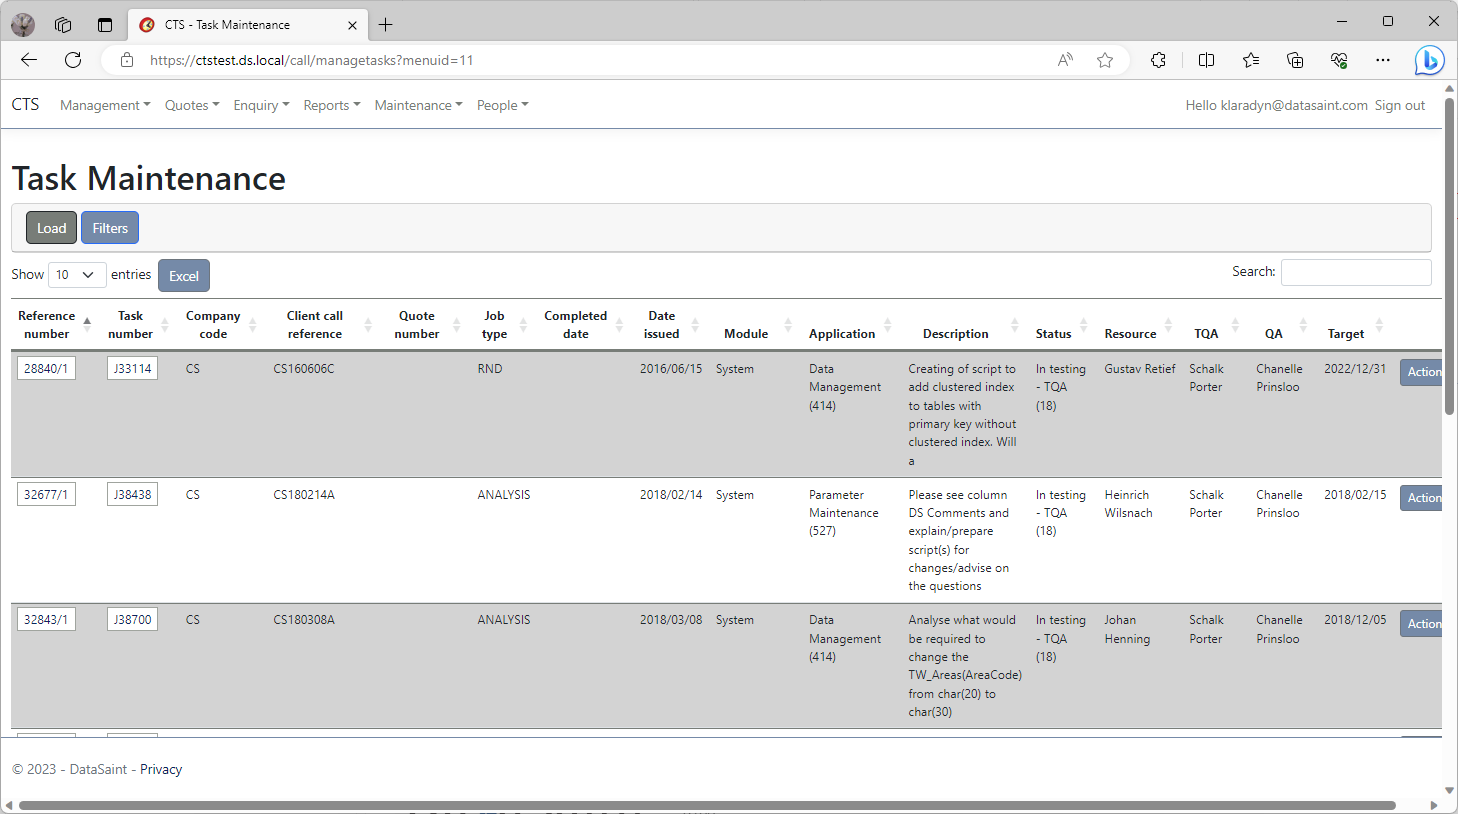This screenshot has height=814, width=1458.
Task: Sort table by QA column
Action: click(1283, 325)
